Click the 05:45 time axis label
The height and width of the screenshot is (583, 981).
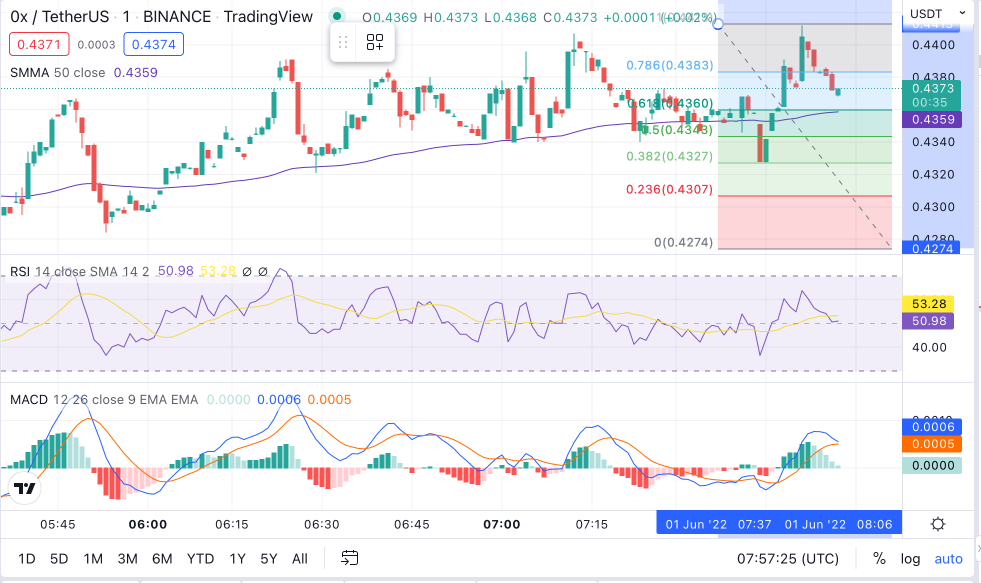click(x=58, y=524)
